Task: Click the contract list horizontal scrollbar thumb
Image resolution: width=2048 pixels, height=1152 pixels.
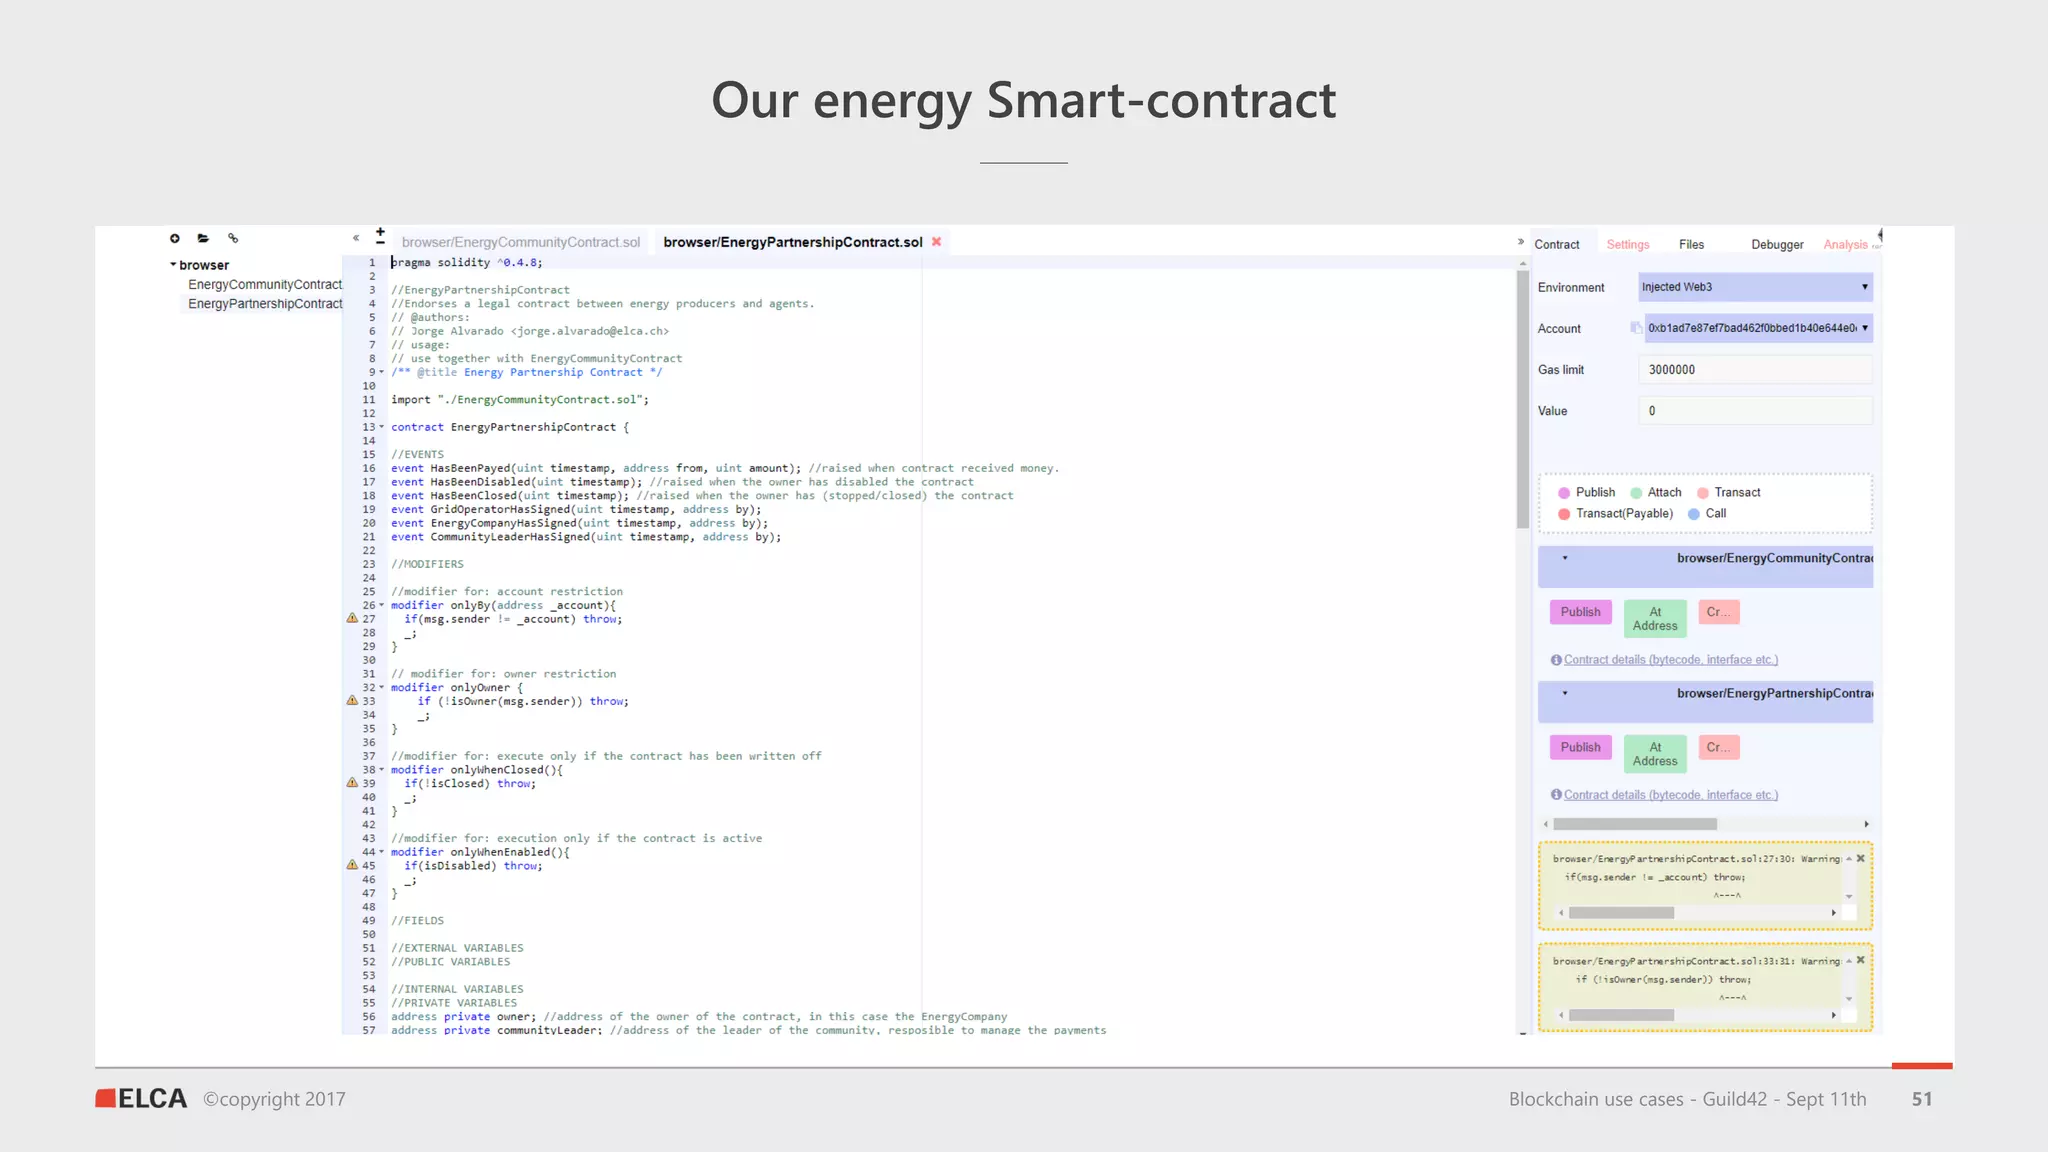Action: 1635,824
